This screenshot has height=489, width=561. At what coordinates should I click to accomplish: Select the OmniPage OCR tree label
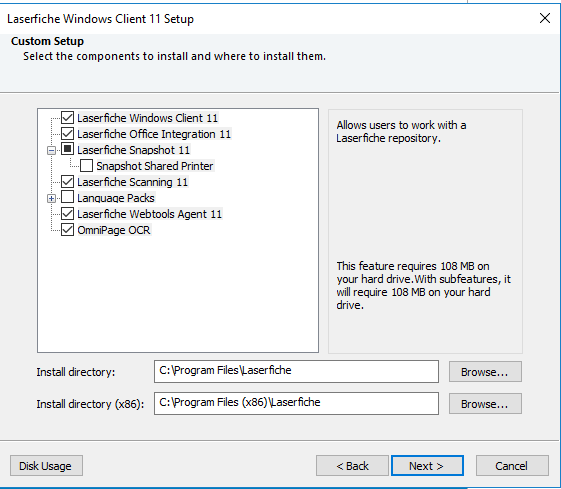click(x=114, y=230)
